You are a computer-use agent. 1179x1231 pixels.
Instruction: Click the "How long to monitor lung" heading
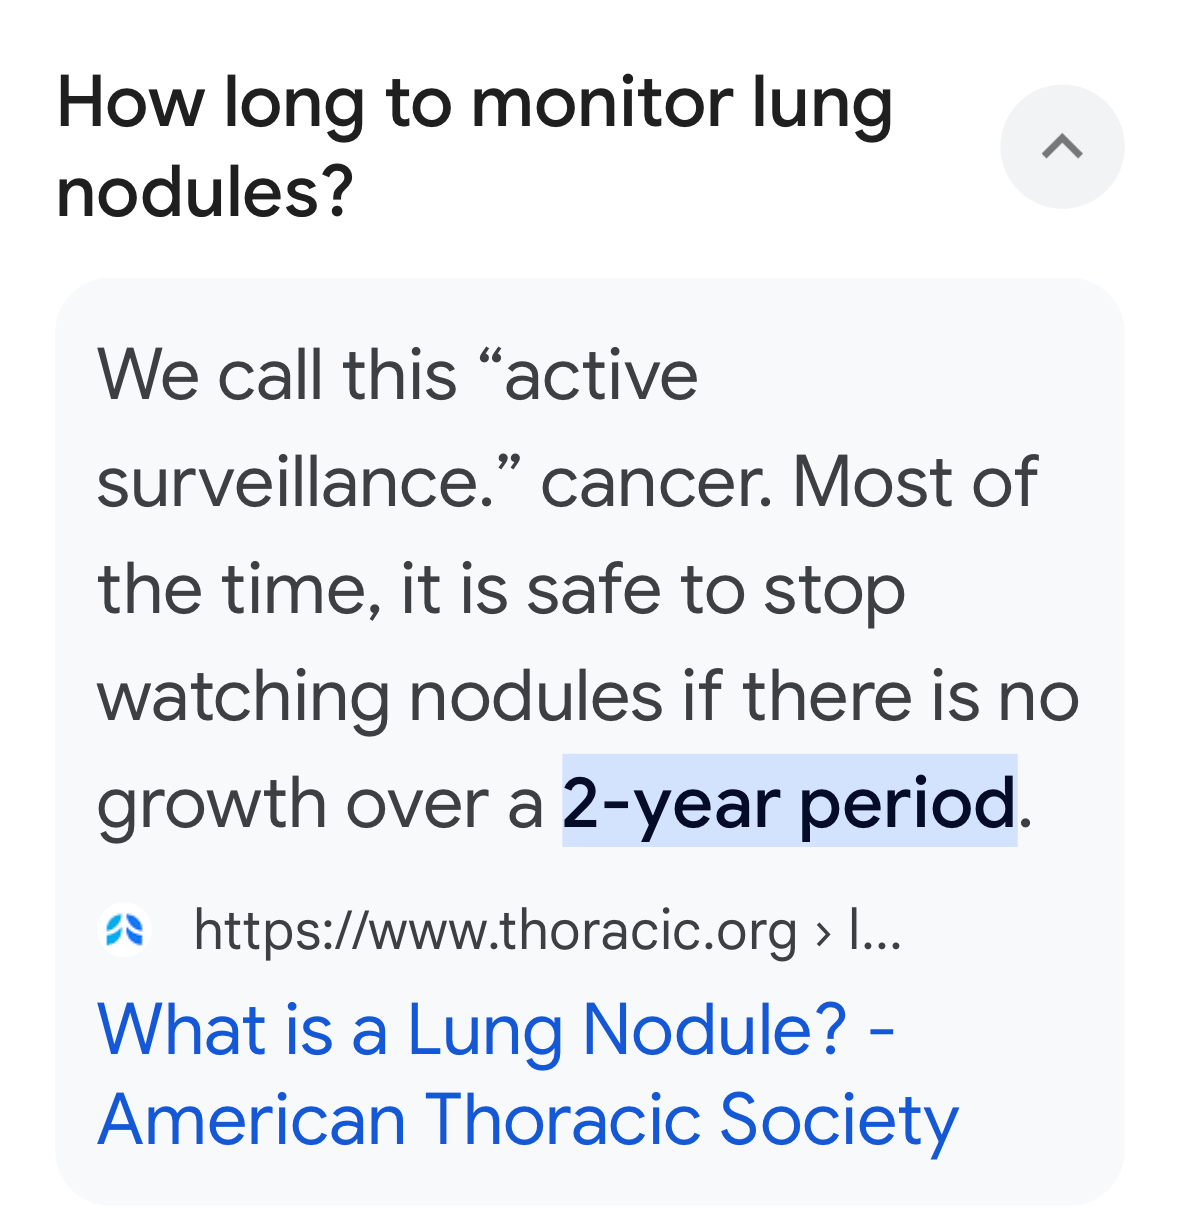475,104
